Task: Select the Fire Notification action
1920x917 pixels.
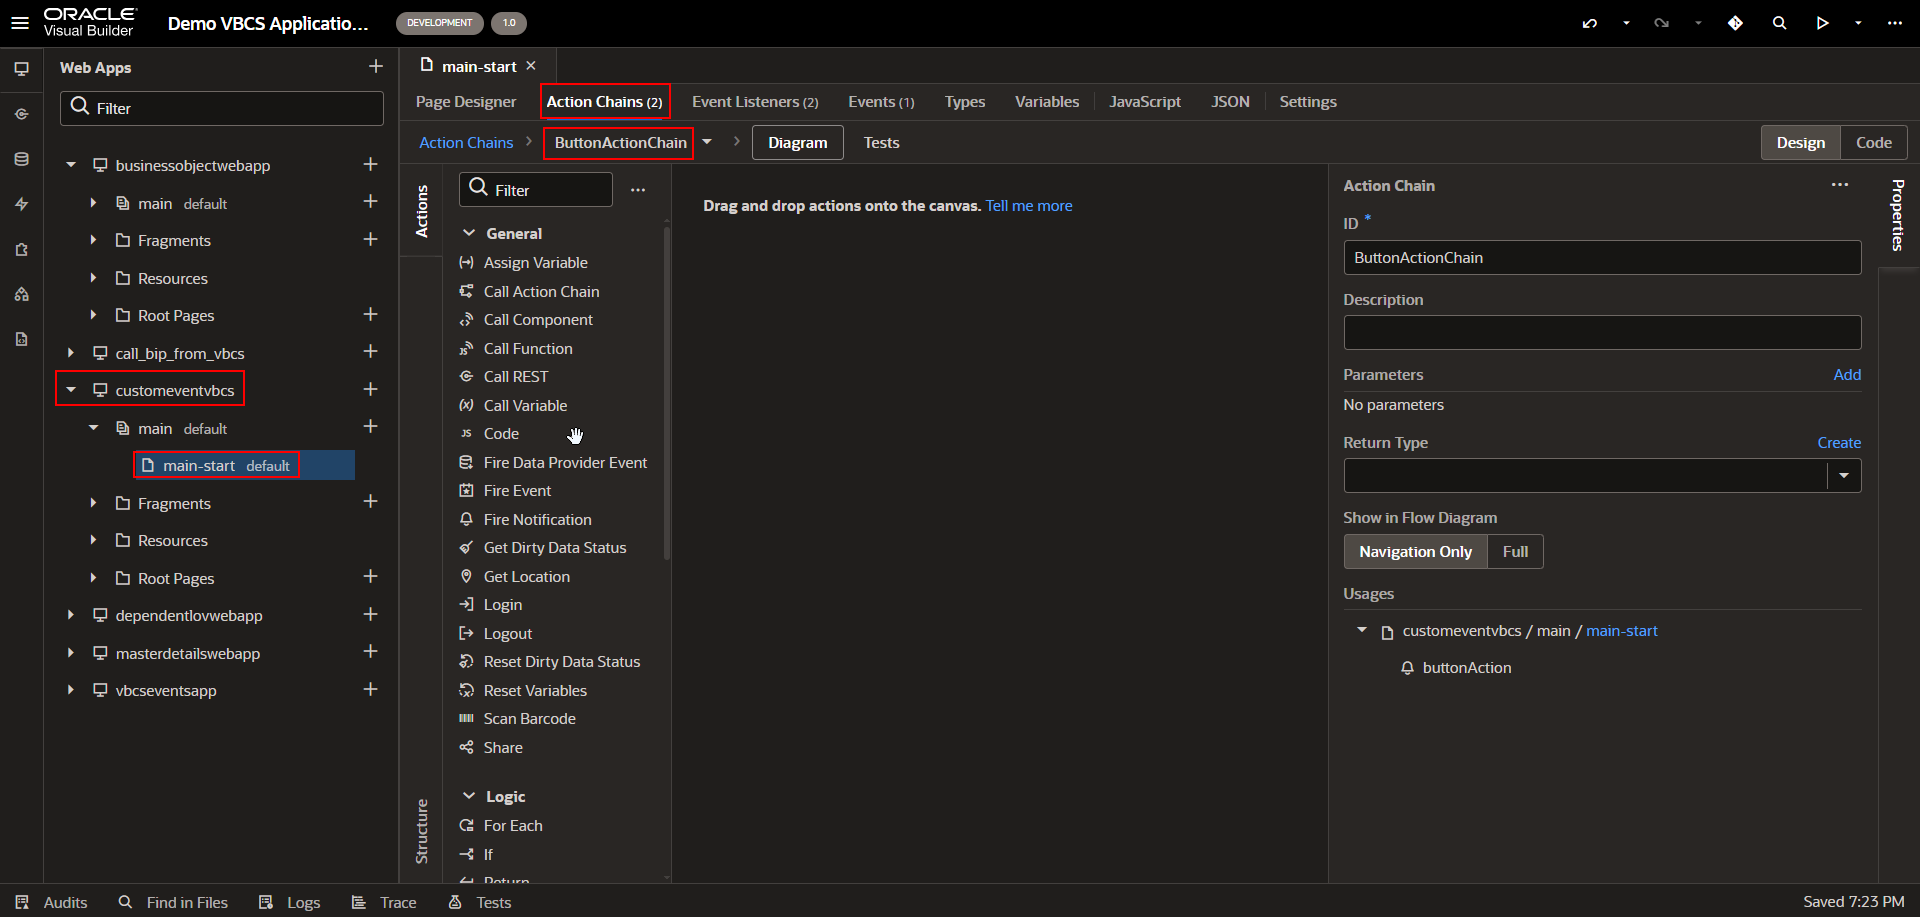Action: coord(537,520)
